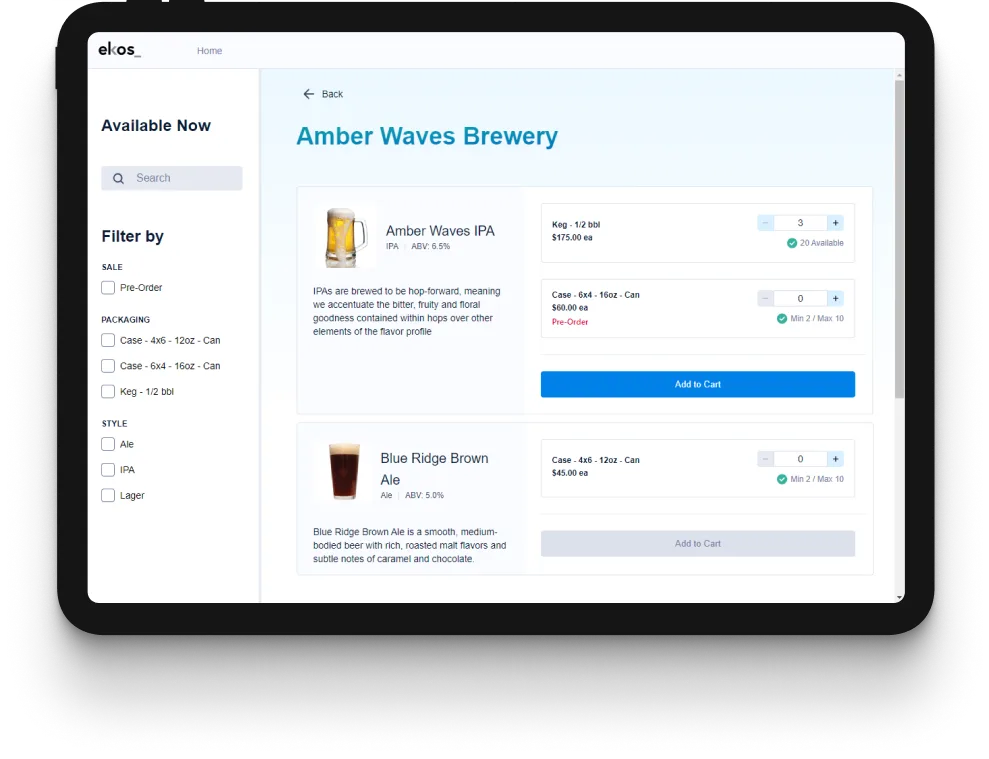Click the ekos logo
Viewport: 989px width, 759px height.
point(119,50)
